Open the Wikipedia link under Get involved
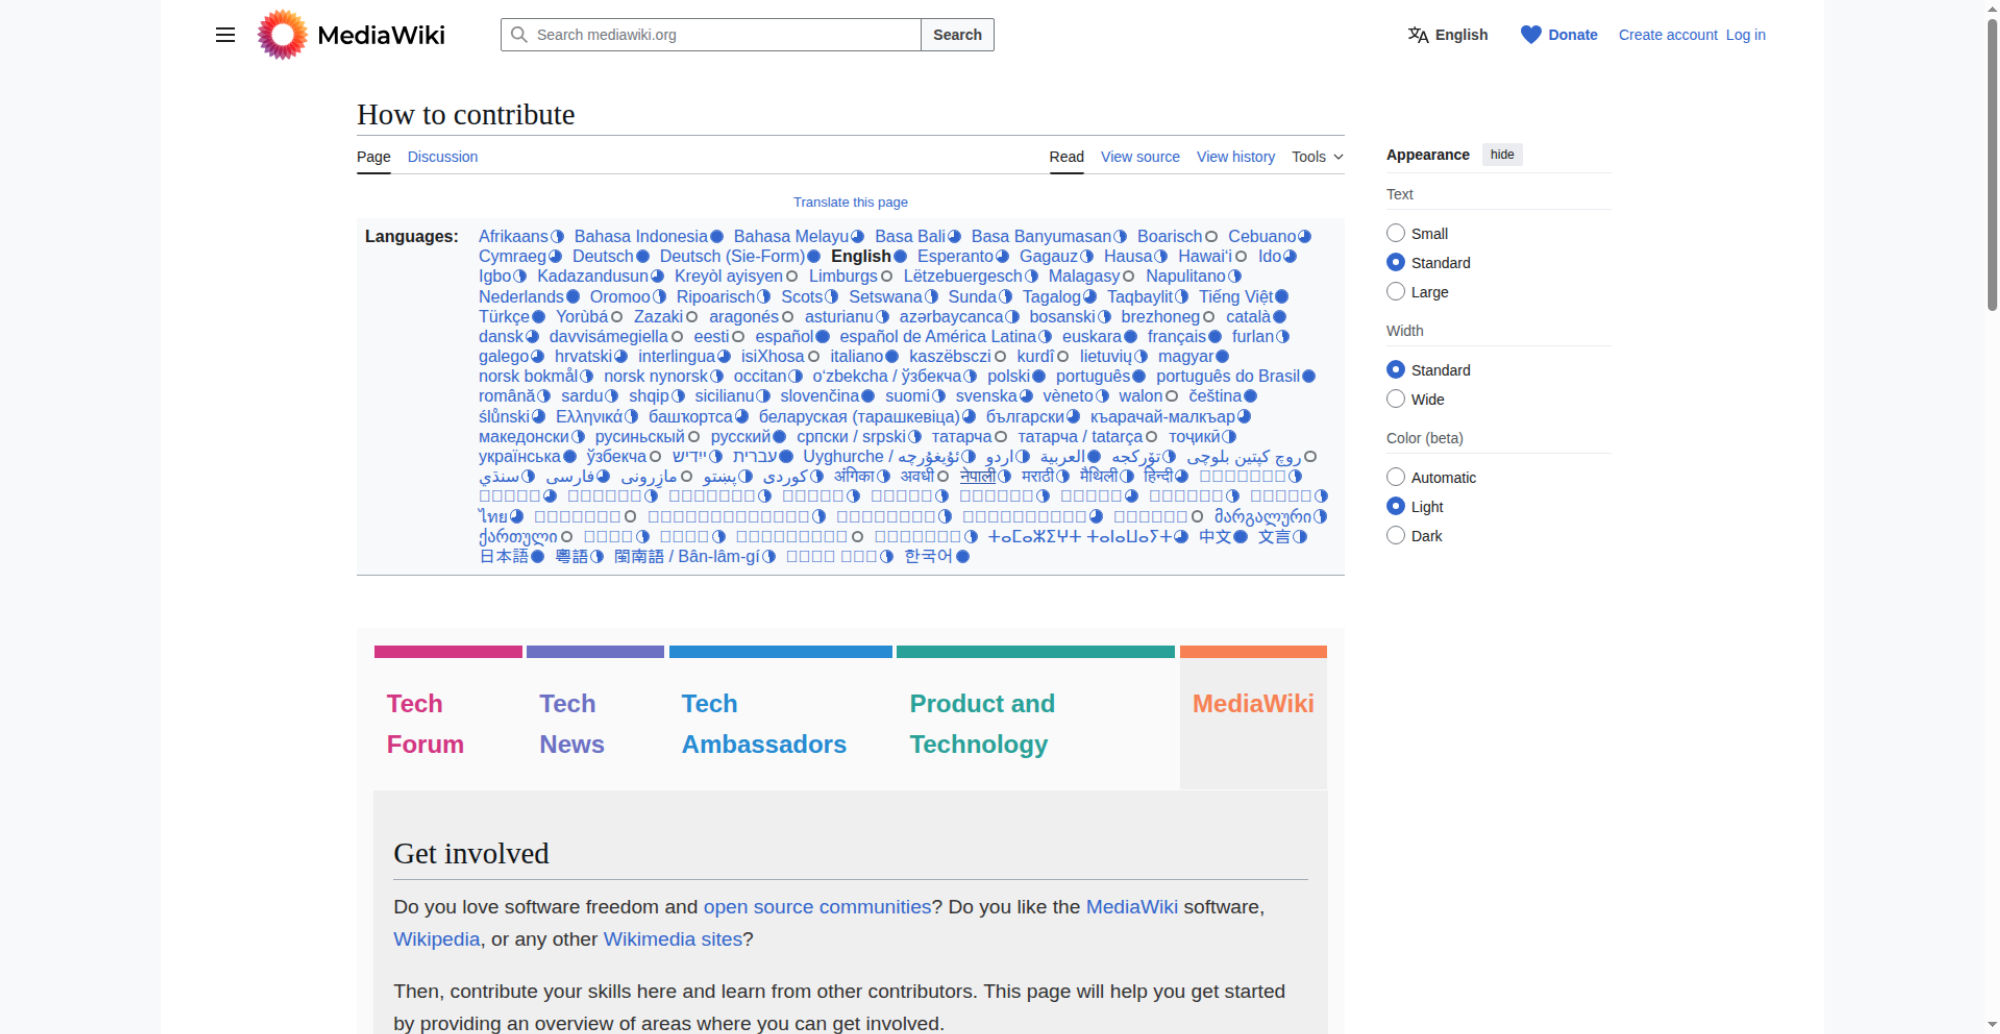Image resolution: width=2000 pixels, height=1034 pixels. [435, 939]
